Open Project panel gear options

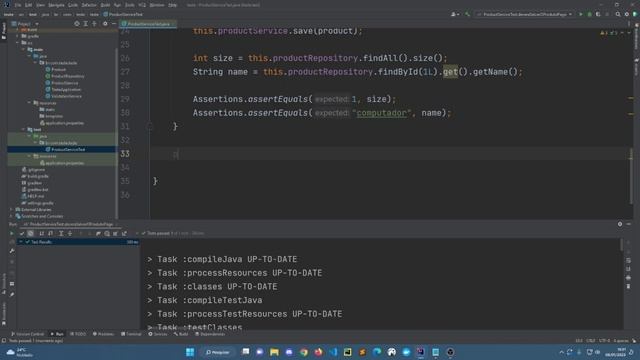[105, 24]
